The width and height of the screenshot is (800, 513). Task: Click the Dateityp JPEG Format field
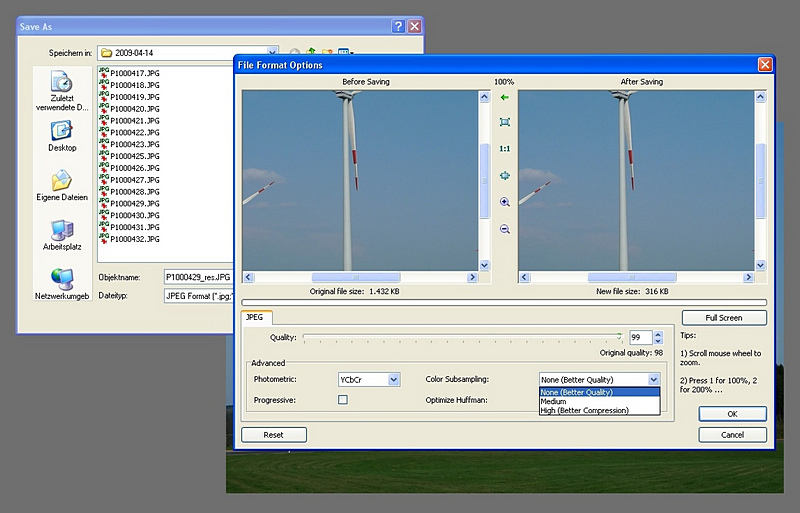tap(199, 296)
